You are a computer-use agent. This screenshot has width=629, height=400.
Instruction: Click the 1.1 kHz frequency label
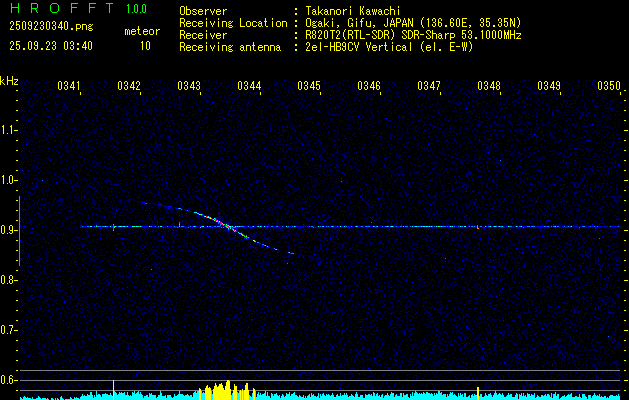pyautogui.click(x=8, y=130)
